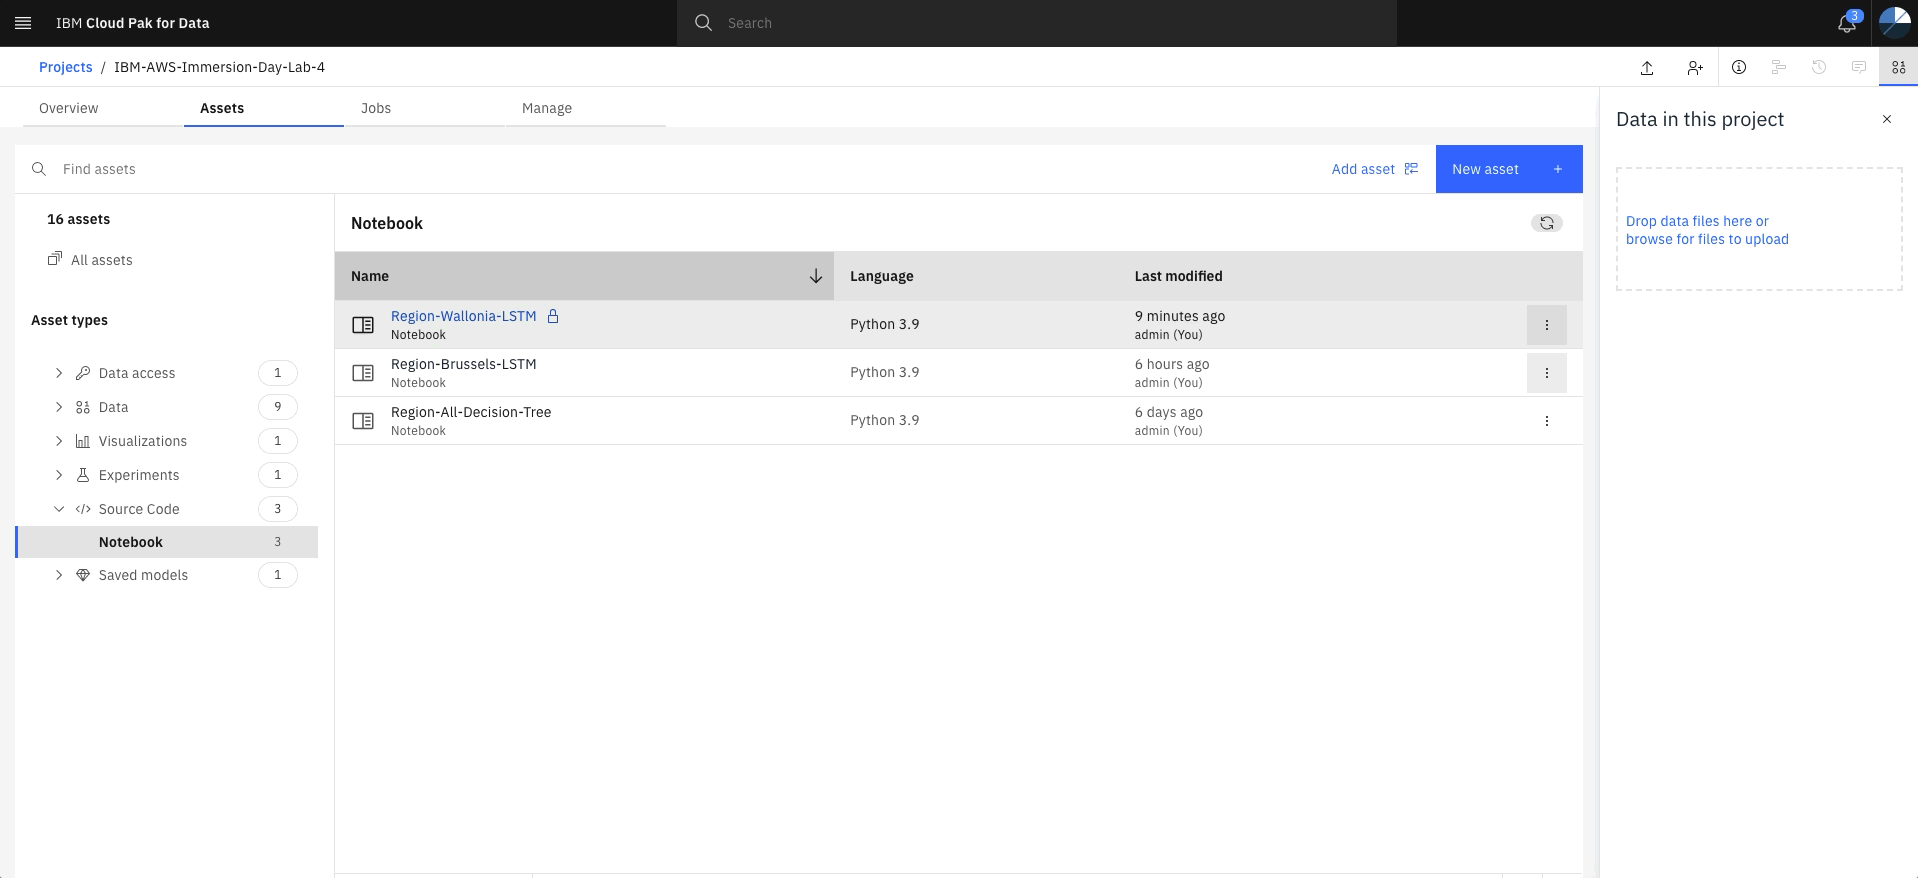Click the Experiments tree label
The width and height of the screenshot is (1918, 878).
(139, 475)
